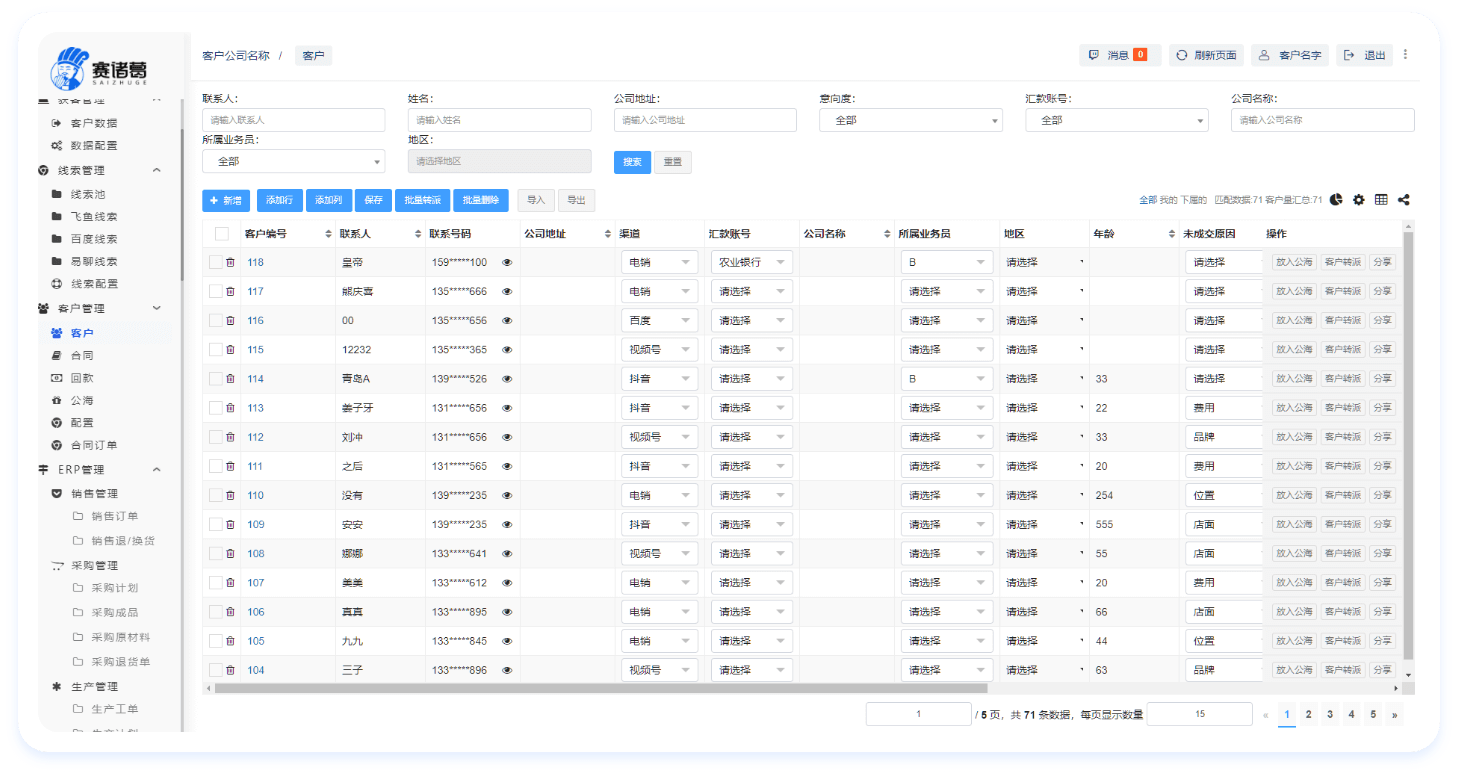Click trash icon for customer 110
This screenshot has width=1458, height=776.
click(x=230, y=495)
